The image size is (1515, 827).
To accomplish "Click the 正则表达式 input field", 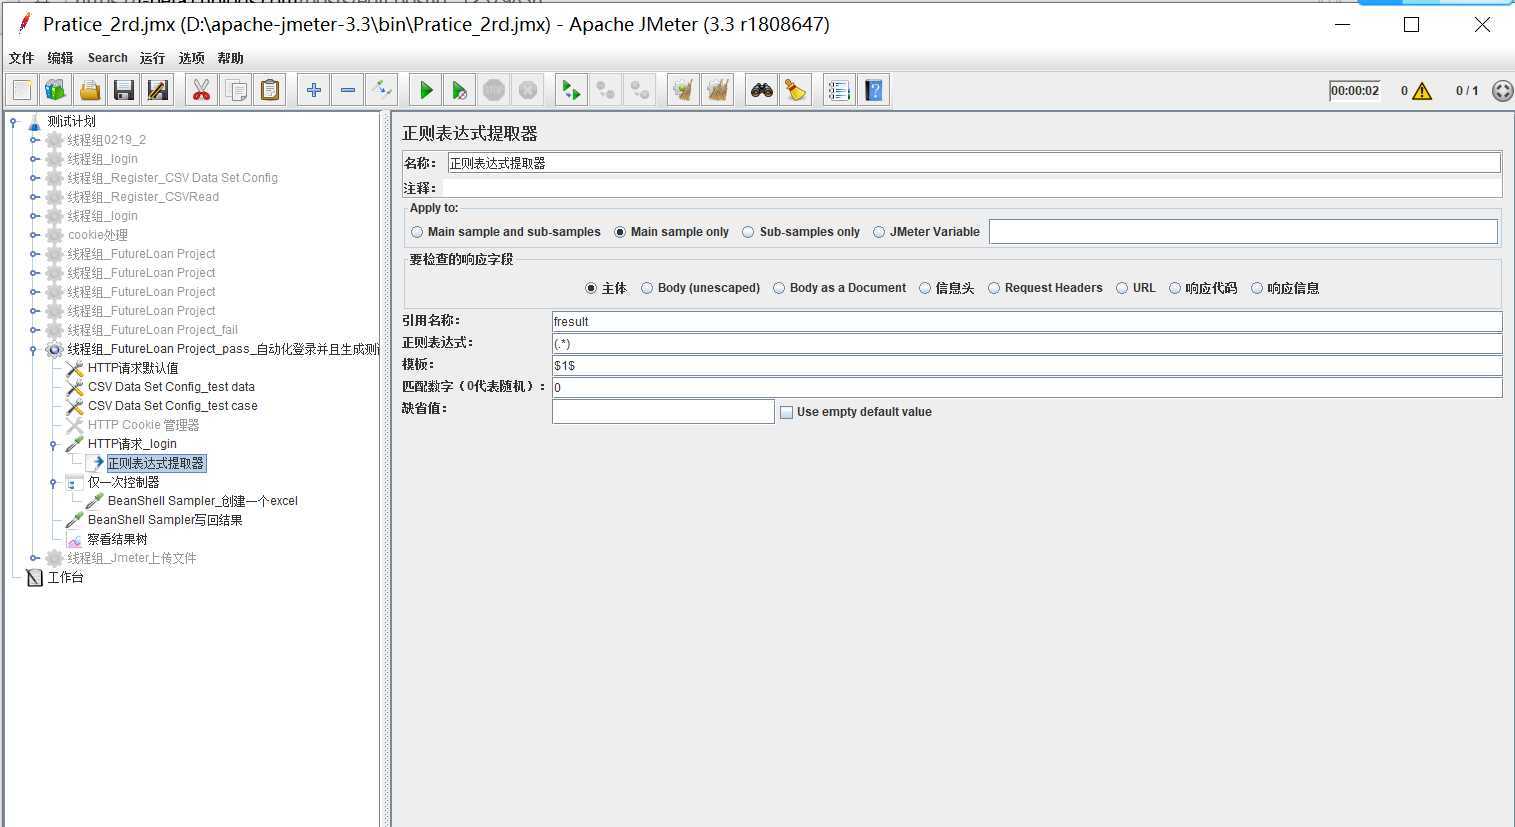I will click(x=1026, y=343).
